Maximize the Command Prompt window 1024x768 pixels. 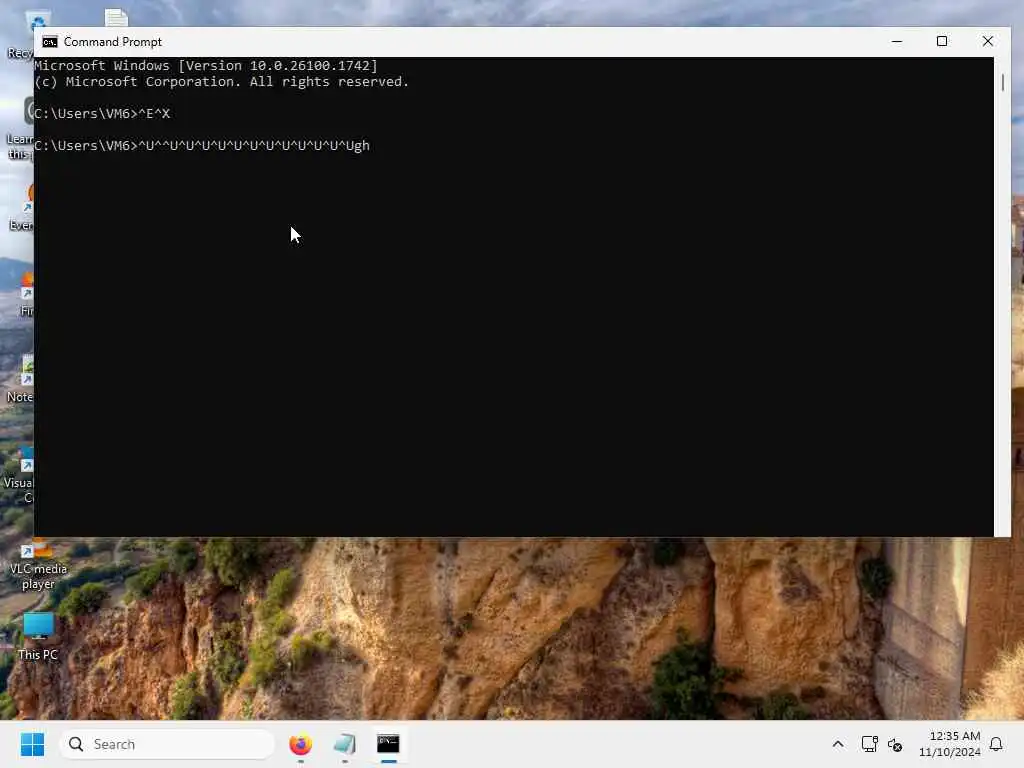(942, 41)
